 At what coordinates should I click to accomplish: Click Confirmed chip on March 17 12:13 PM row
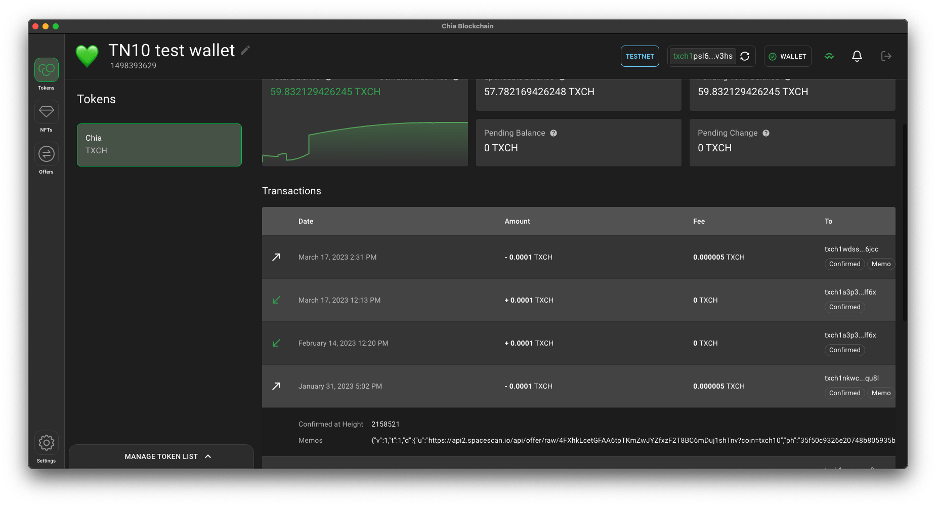coord(844,307)
